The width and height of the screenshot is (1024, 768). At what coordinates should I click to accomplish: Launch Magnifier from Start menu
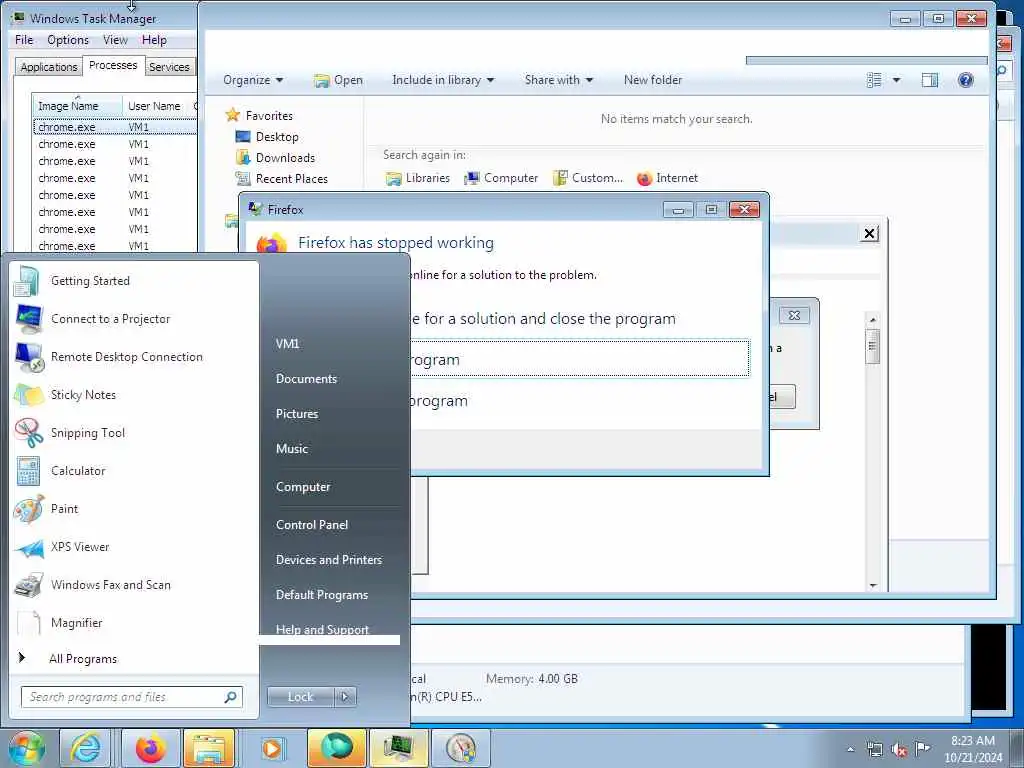(x=76, y=622)
